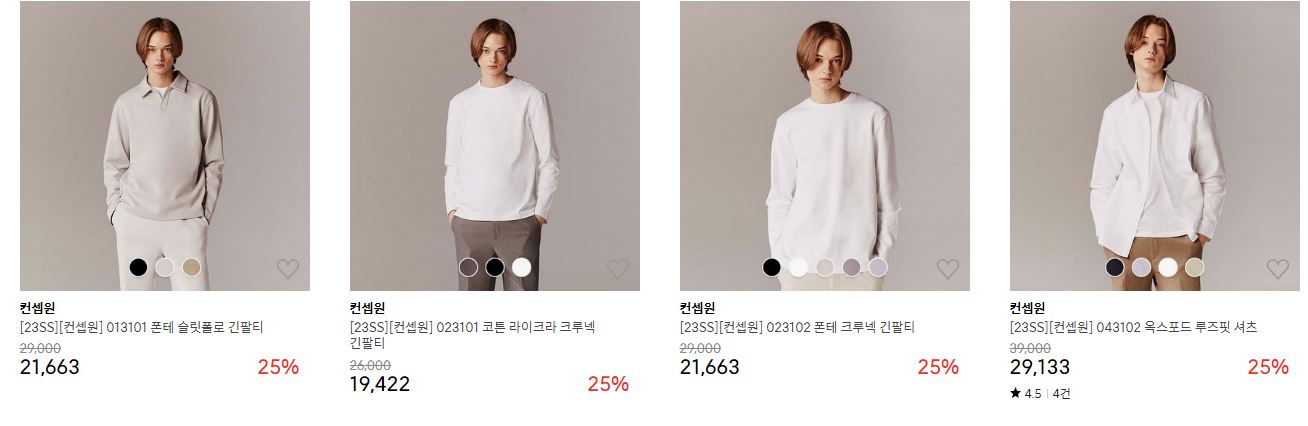Choose beige swatch on 폰테 슬릿폴로 긴팔티

[192, 267]
